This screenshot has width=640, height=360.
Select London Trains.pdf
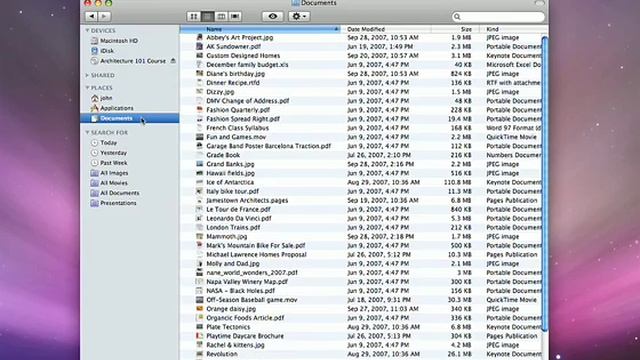pyautogui.click(x=233, y=227)
